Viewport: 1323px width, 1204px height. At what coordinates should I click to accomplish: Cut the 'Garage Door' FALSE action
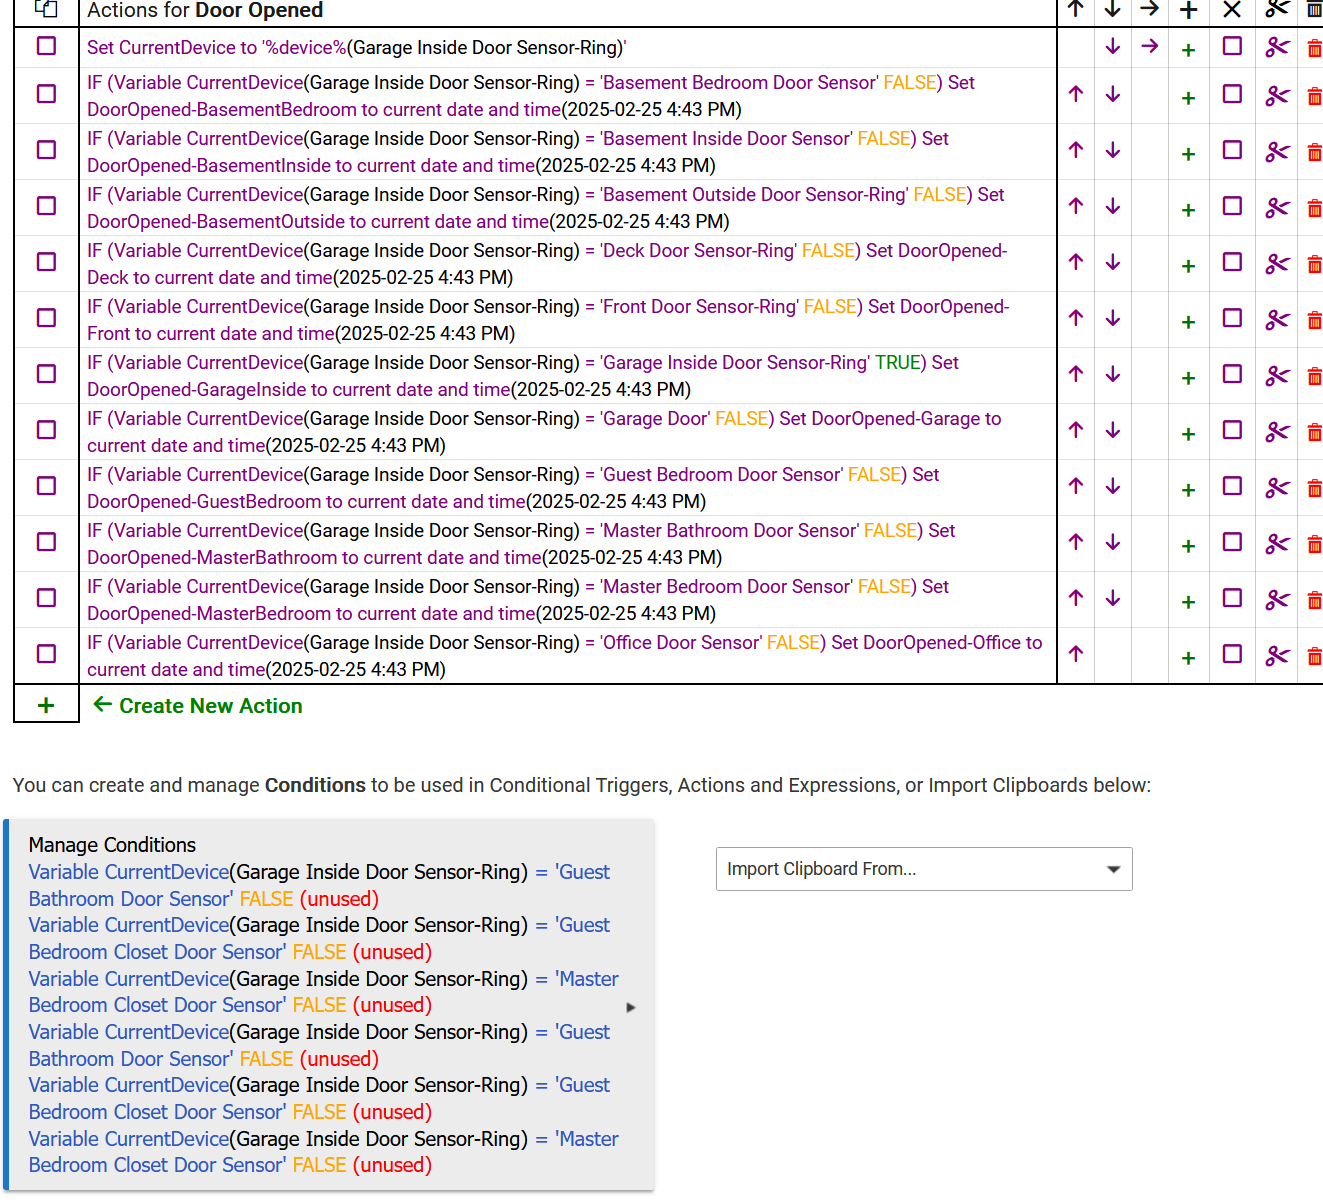1276,431
